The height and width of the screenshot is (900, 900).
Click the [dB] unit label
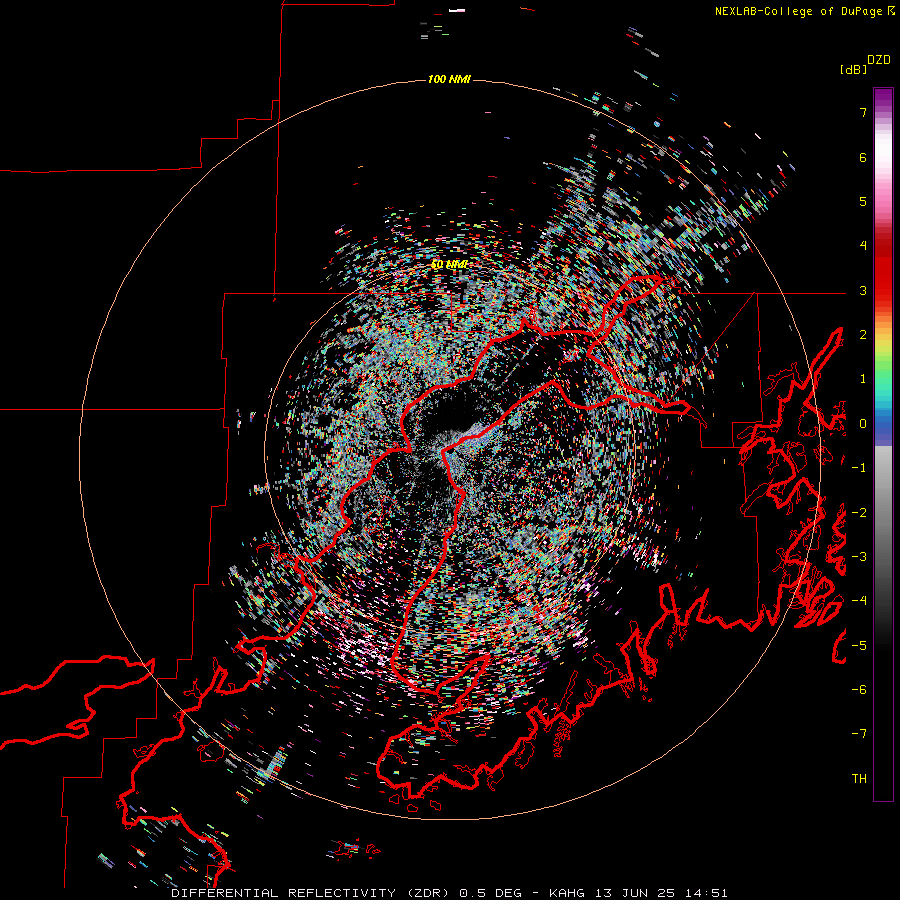[854, 69]
